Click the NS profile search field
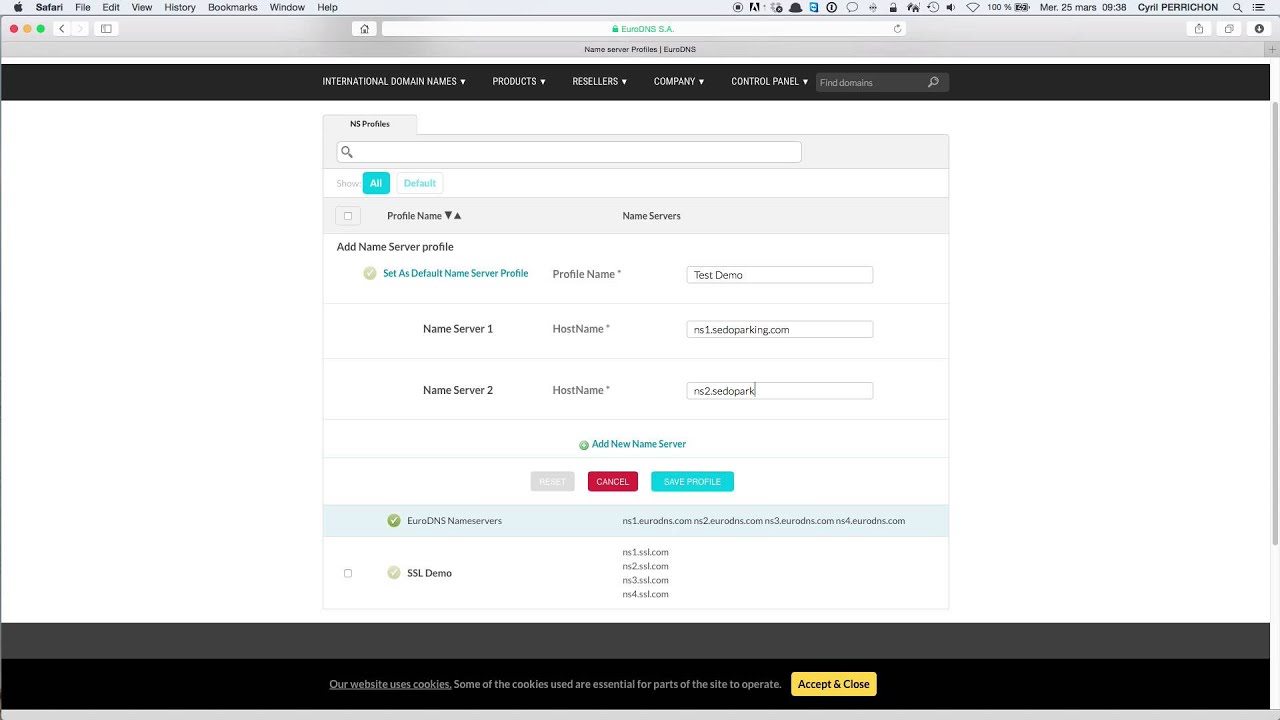The width and height of the screenshot is (1280, 720). click(x=569, y=152)
